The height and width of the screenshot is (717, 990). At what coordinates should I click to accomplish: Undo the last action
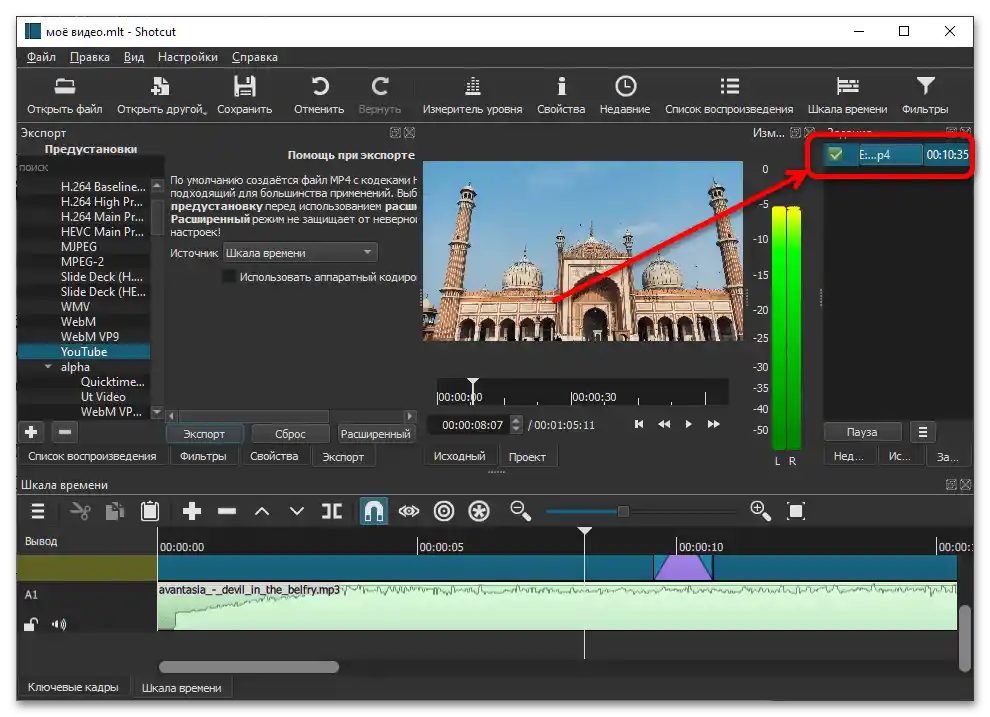pos(319,95)
